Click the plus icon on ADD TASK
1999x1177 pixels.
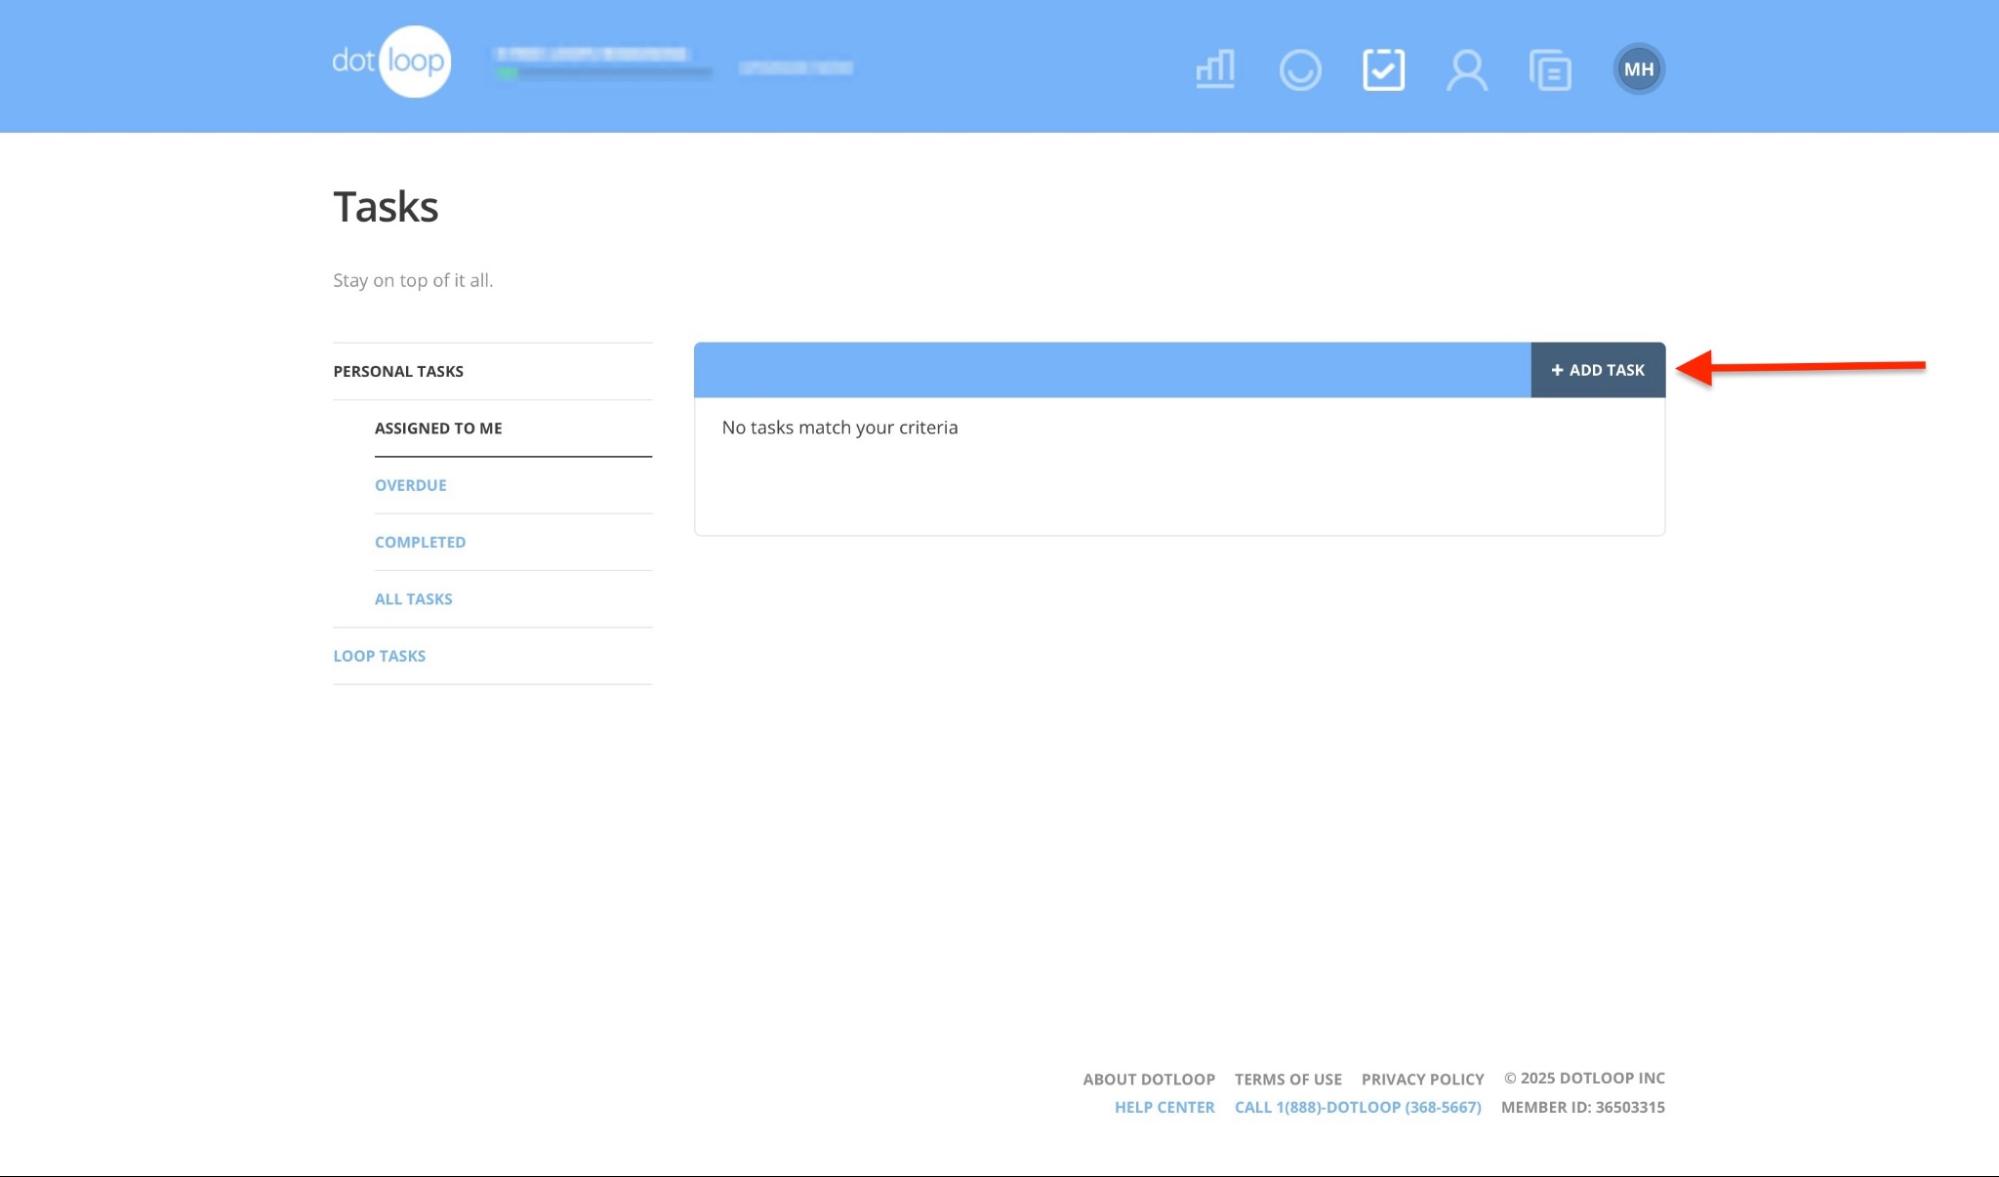click(x=1557, y=369)
